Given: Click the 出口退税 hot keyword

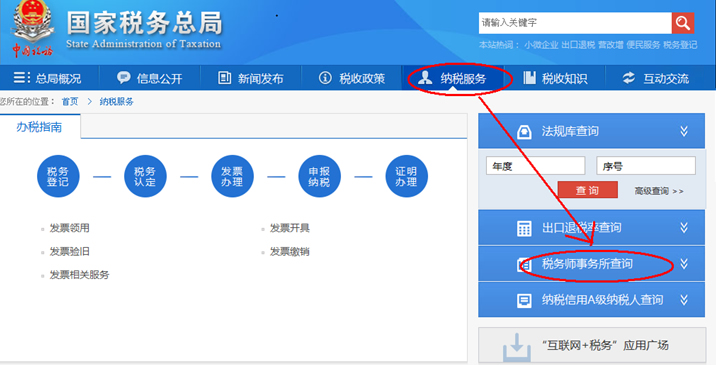Looking at the screenshot, I should [578, 45].
